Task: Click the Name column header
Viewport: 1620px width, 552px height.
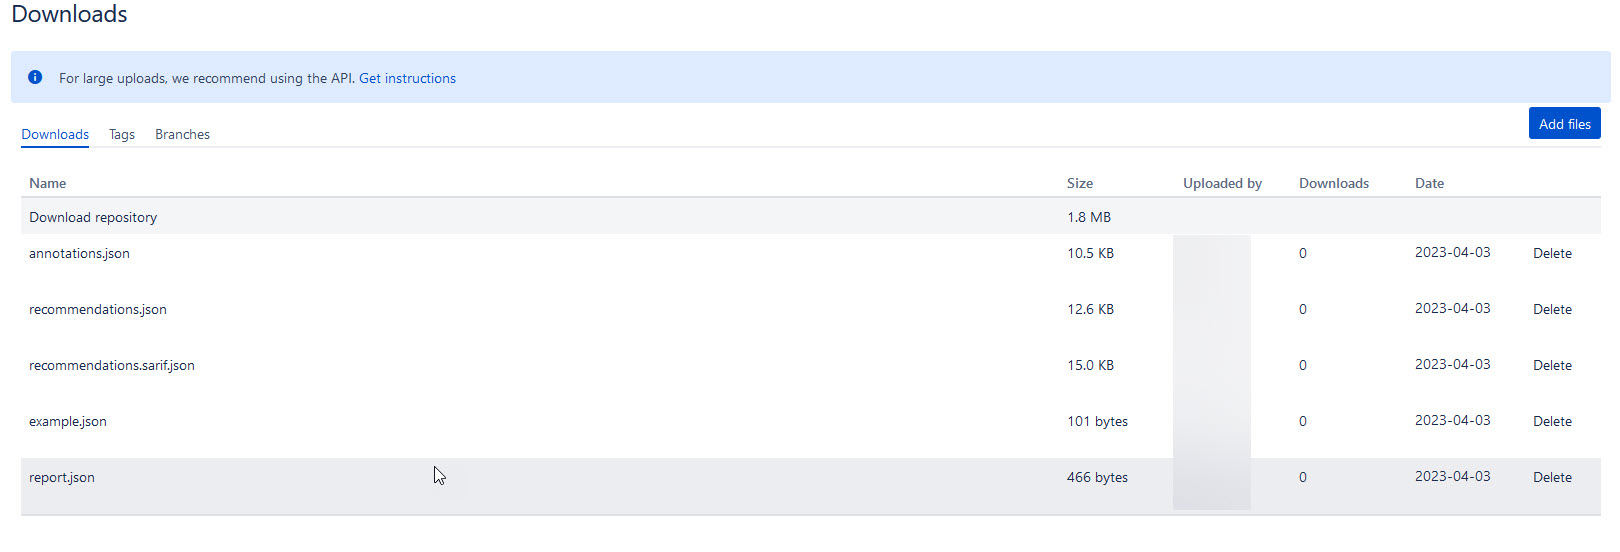Action: (47, 183)
